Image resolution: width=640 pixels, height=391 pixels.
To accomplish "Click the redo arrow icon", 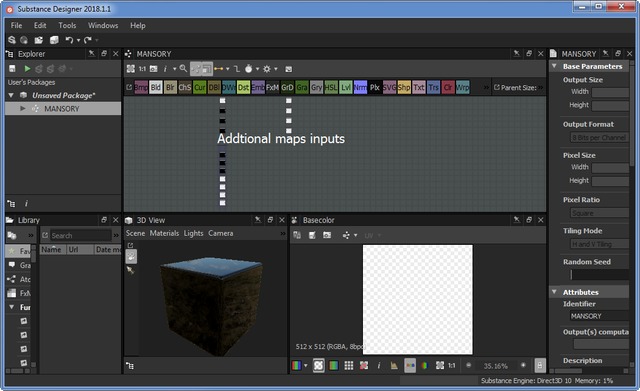I will (87, 40).
